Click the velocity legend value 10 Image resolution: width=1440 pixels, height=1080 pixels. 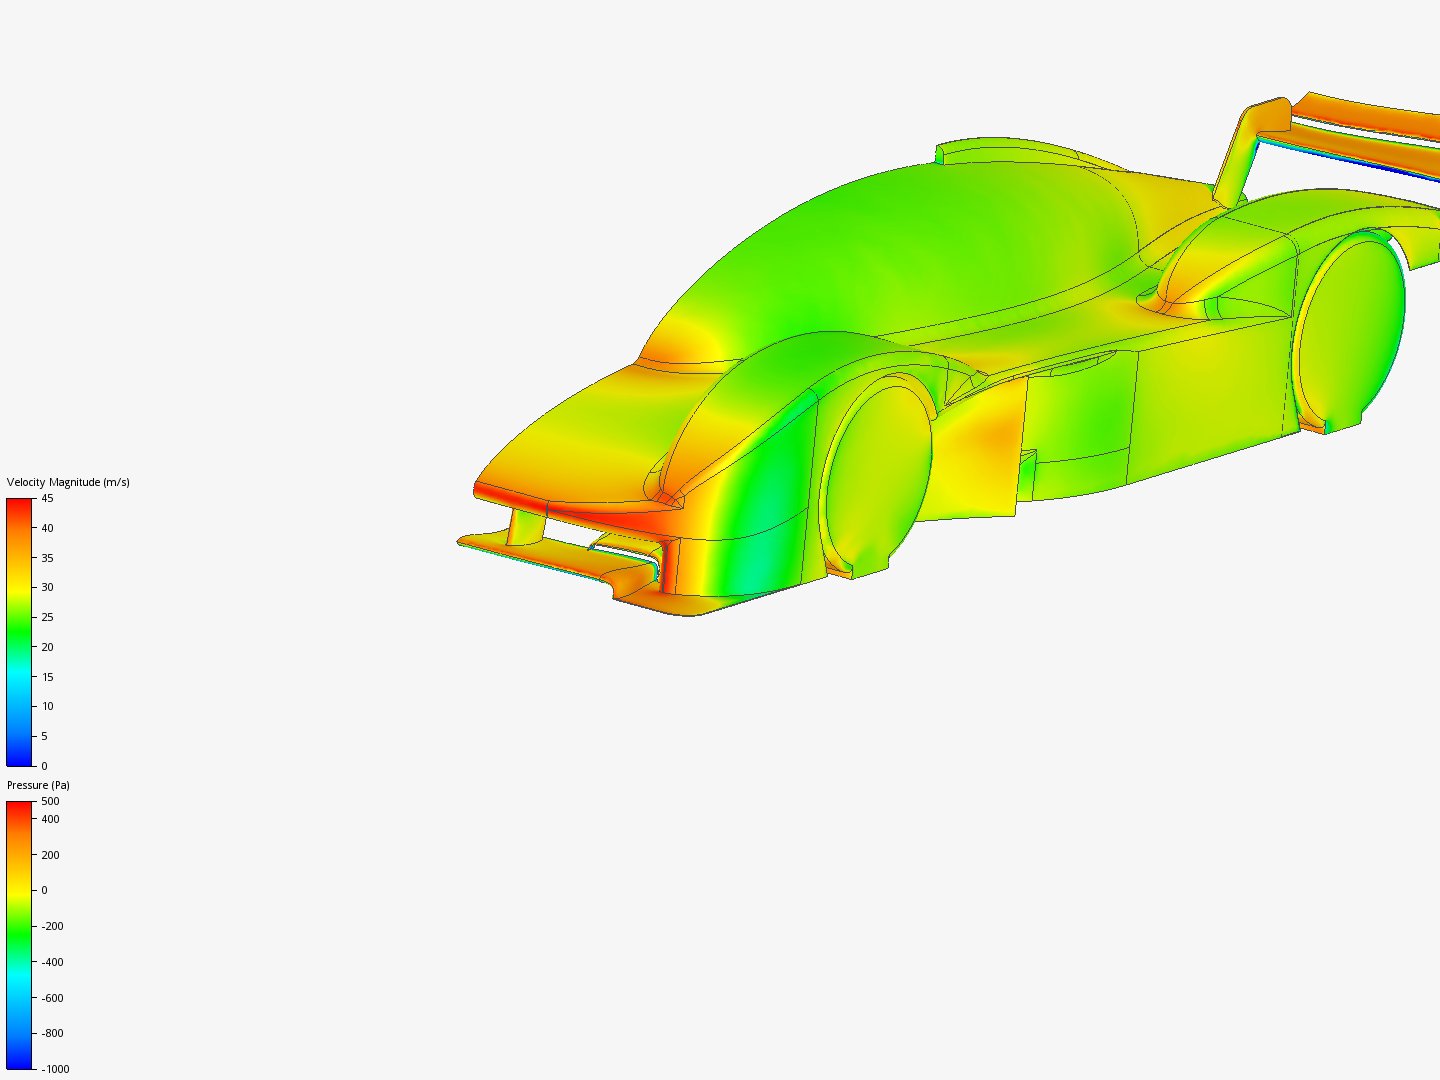pos(47,706)
